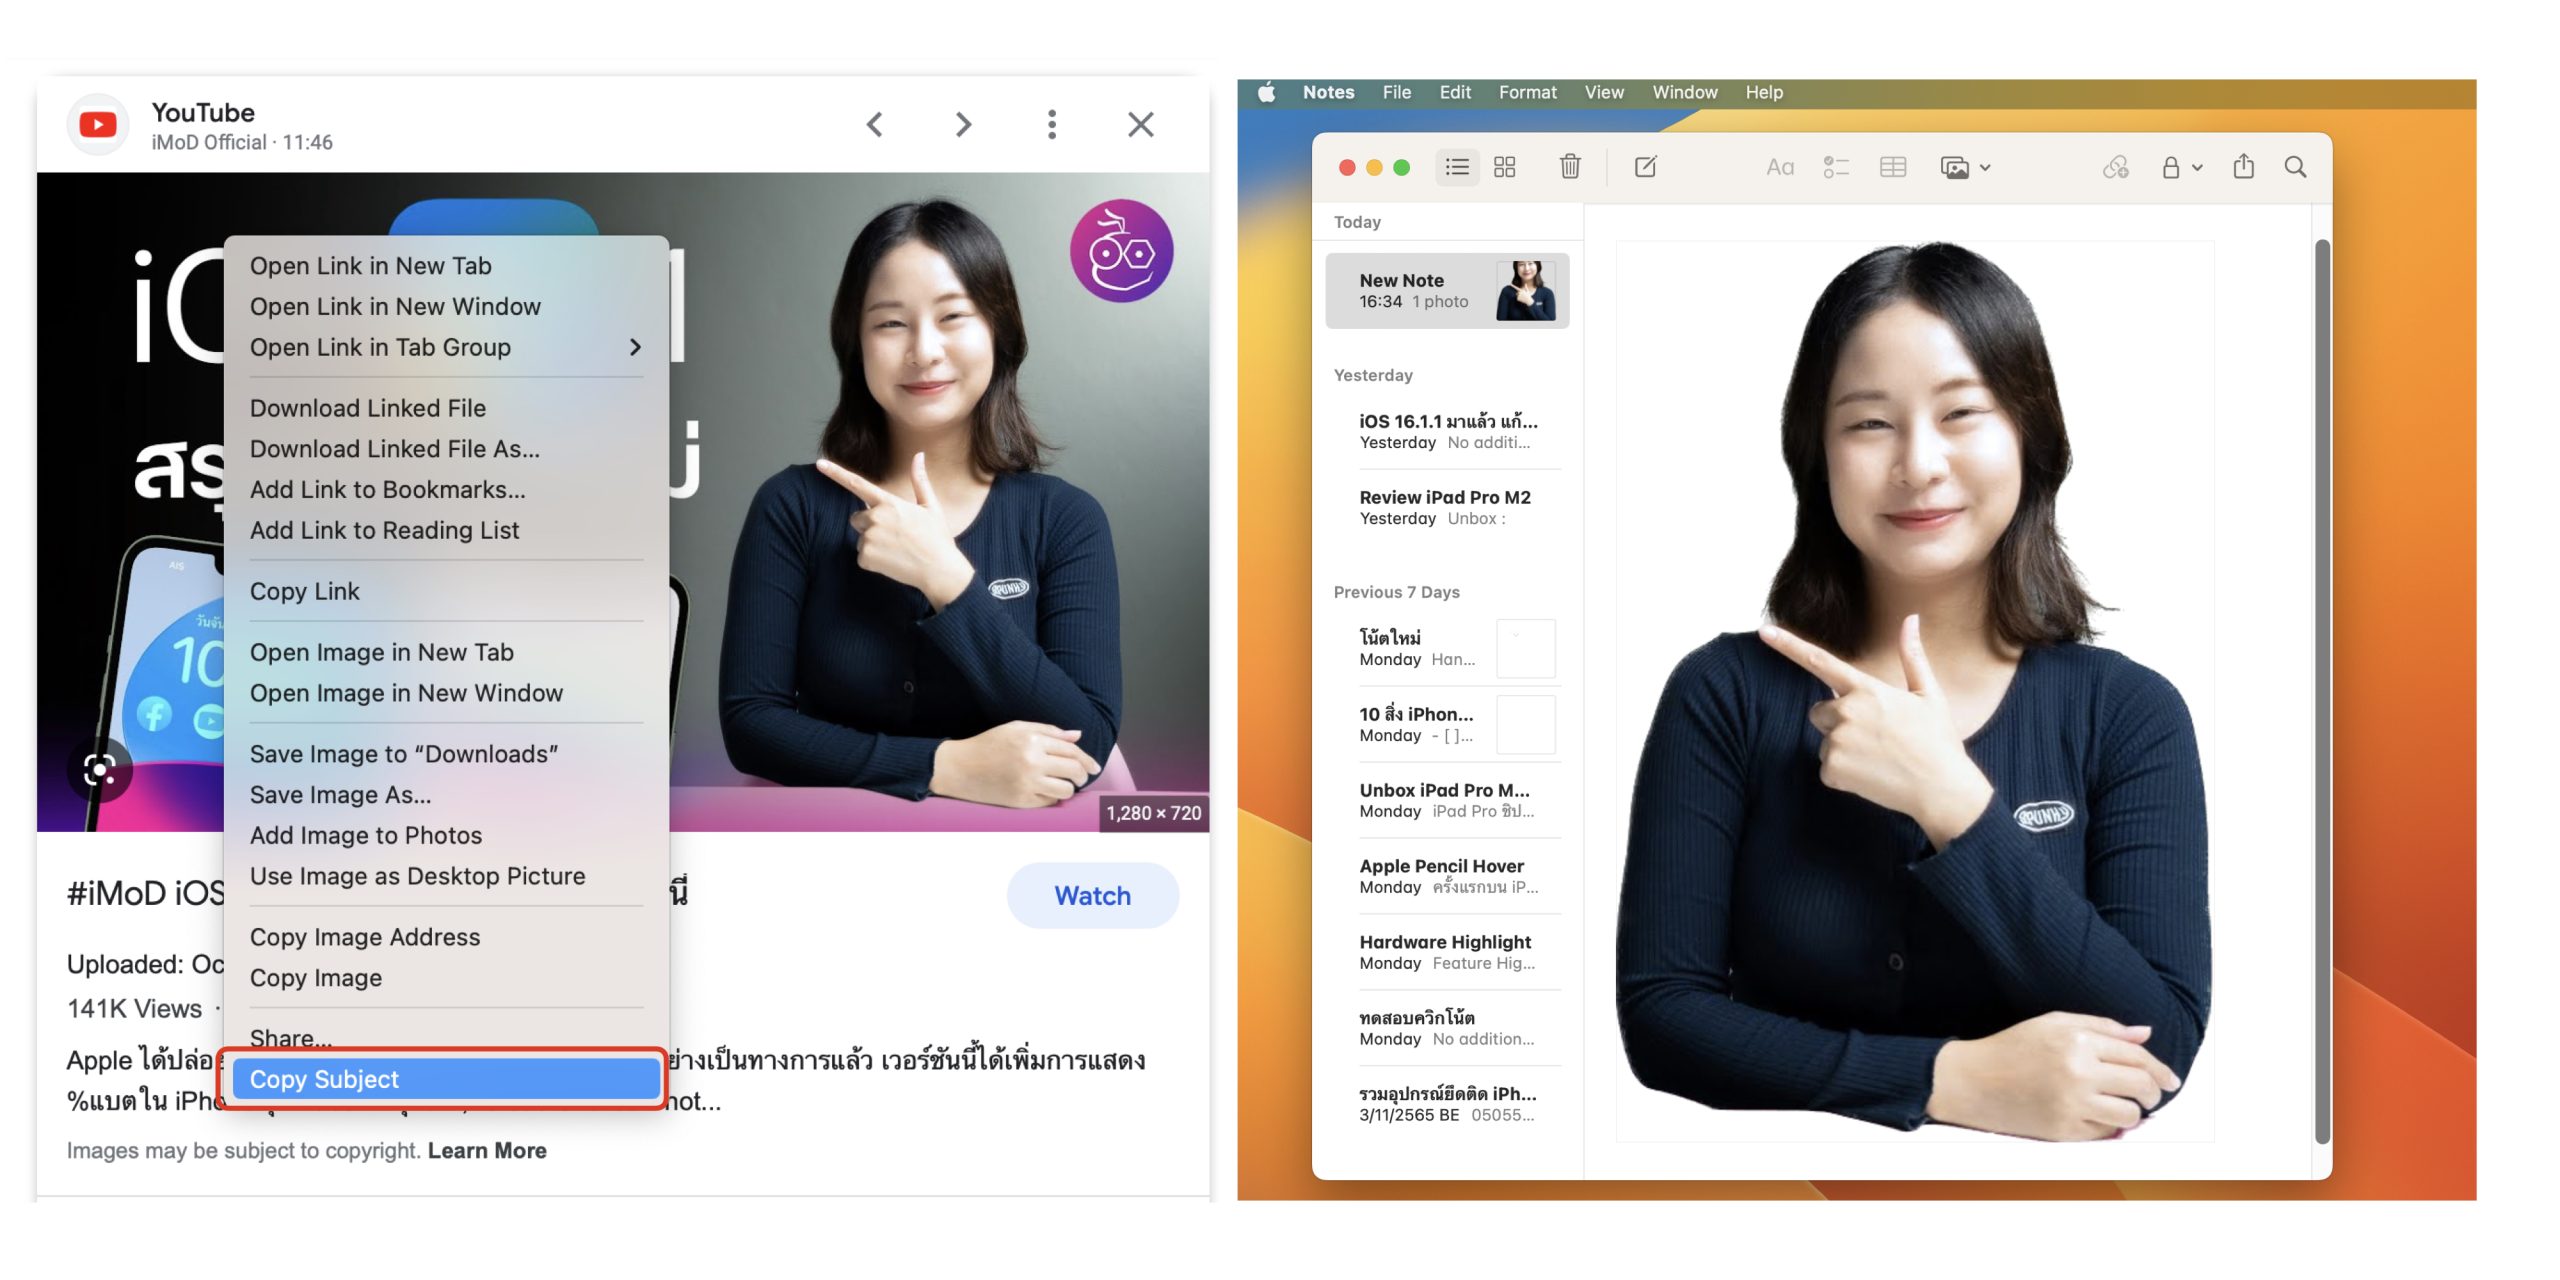Screen dimensions: 2560x1280
Task: Insert a table with the table icon
Action: click(1892, 167)
